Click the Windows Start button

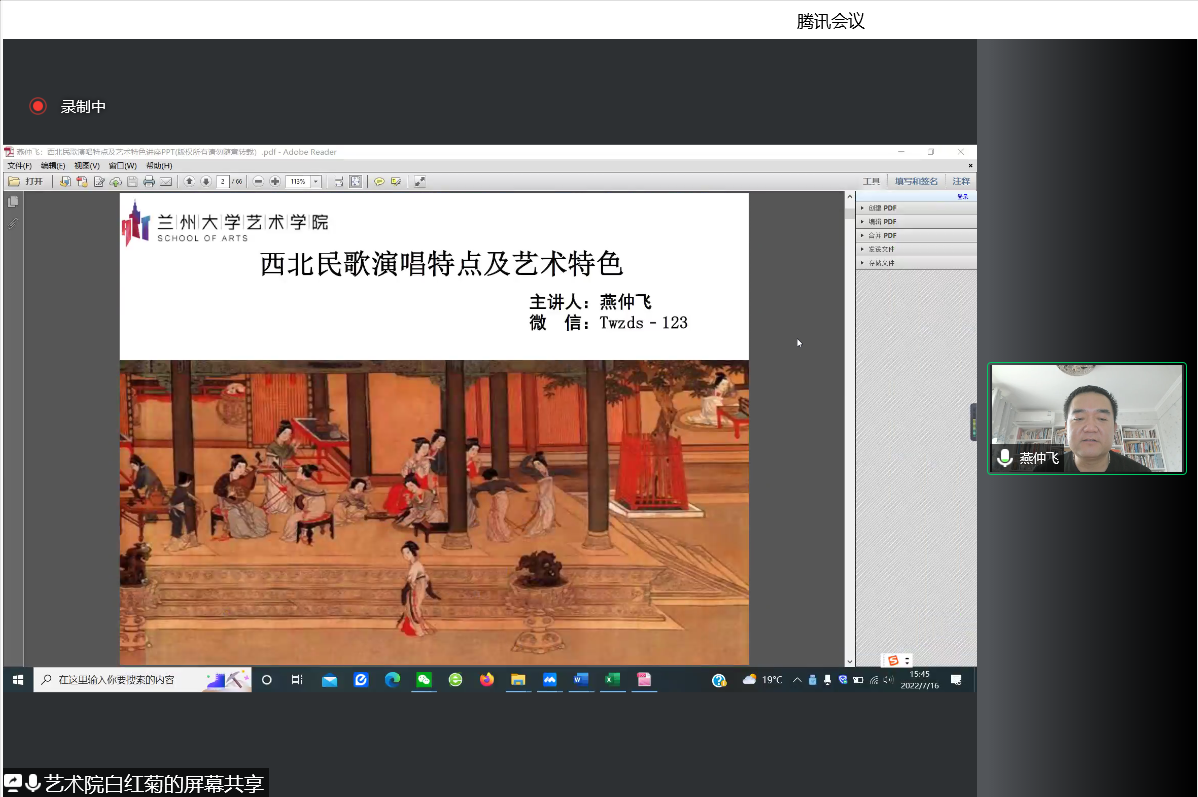(x=18, y=679)
